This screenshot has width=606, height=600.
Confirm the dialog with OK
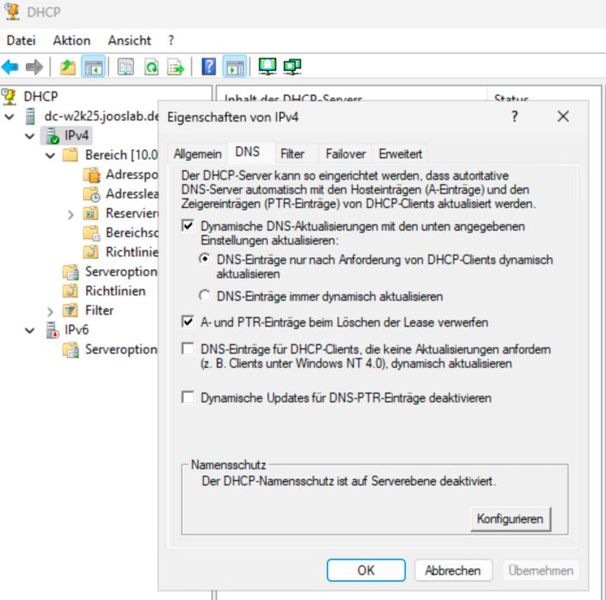coord(366,570)
